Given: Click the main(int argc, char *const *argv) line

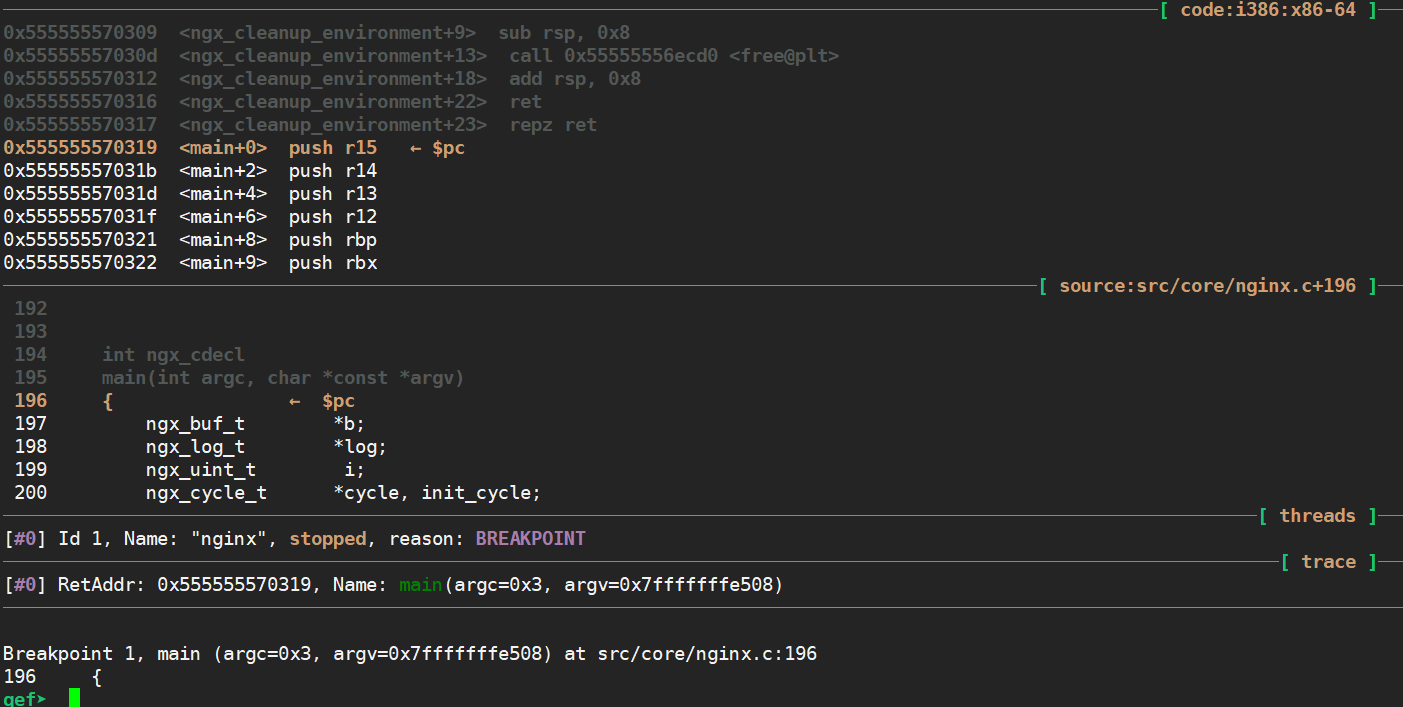Looking at the screenshot, I should point(283,378).
